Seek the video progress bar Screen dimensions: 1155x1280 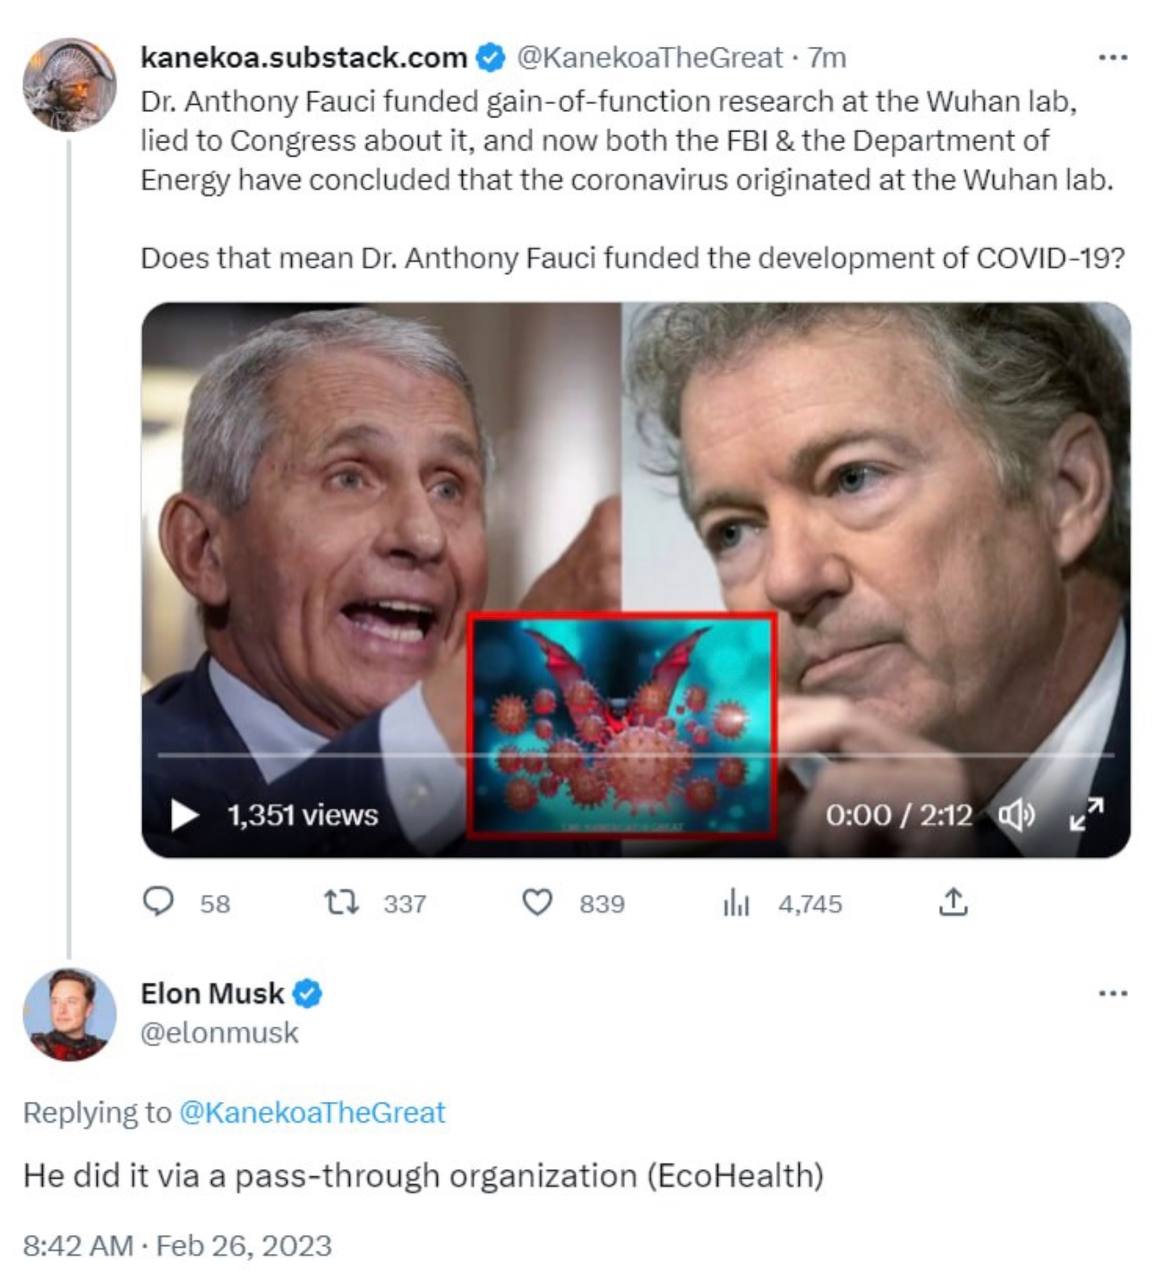tap(636, 755)
